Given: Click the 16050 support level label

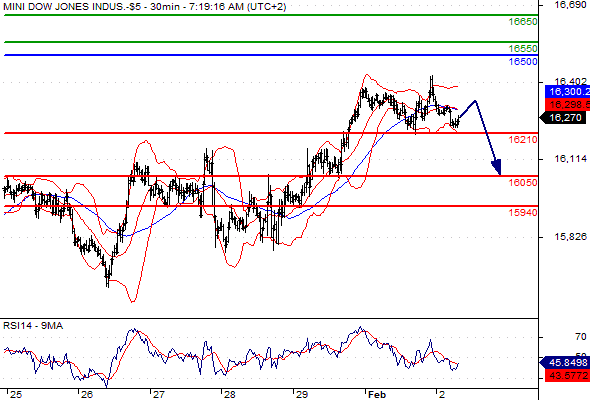Looking at the screenshot, I should [x=523, y=183].
